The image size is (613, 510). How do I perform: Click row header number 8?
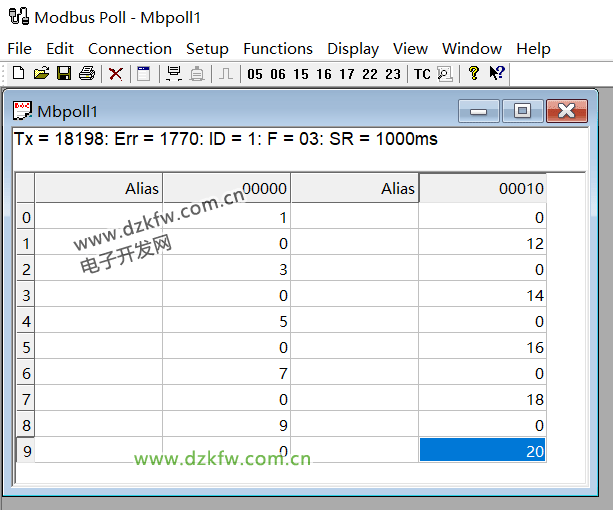pos(26,424)
